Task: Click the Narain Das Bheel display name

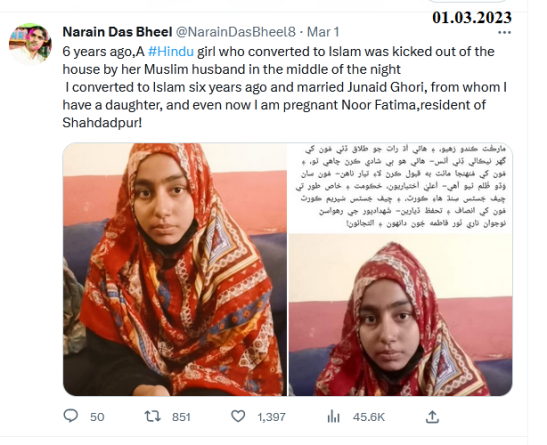Action: click(x=117, y=32)
